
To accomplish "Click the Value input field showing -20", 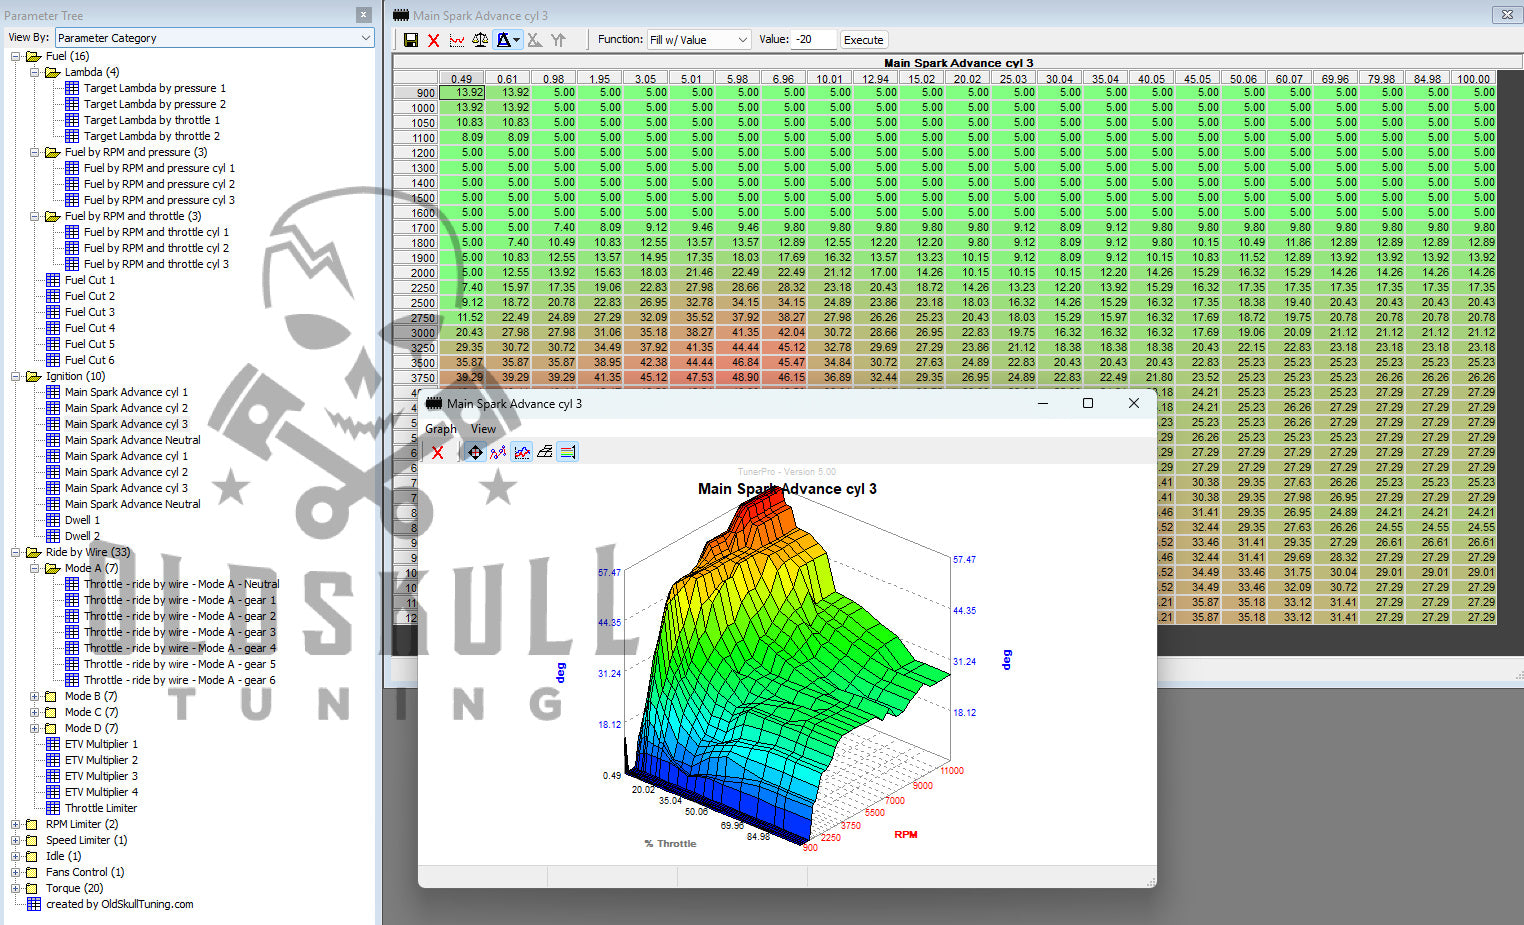I will point(814,40).
